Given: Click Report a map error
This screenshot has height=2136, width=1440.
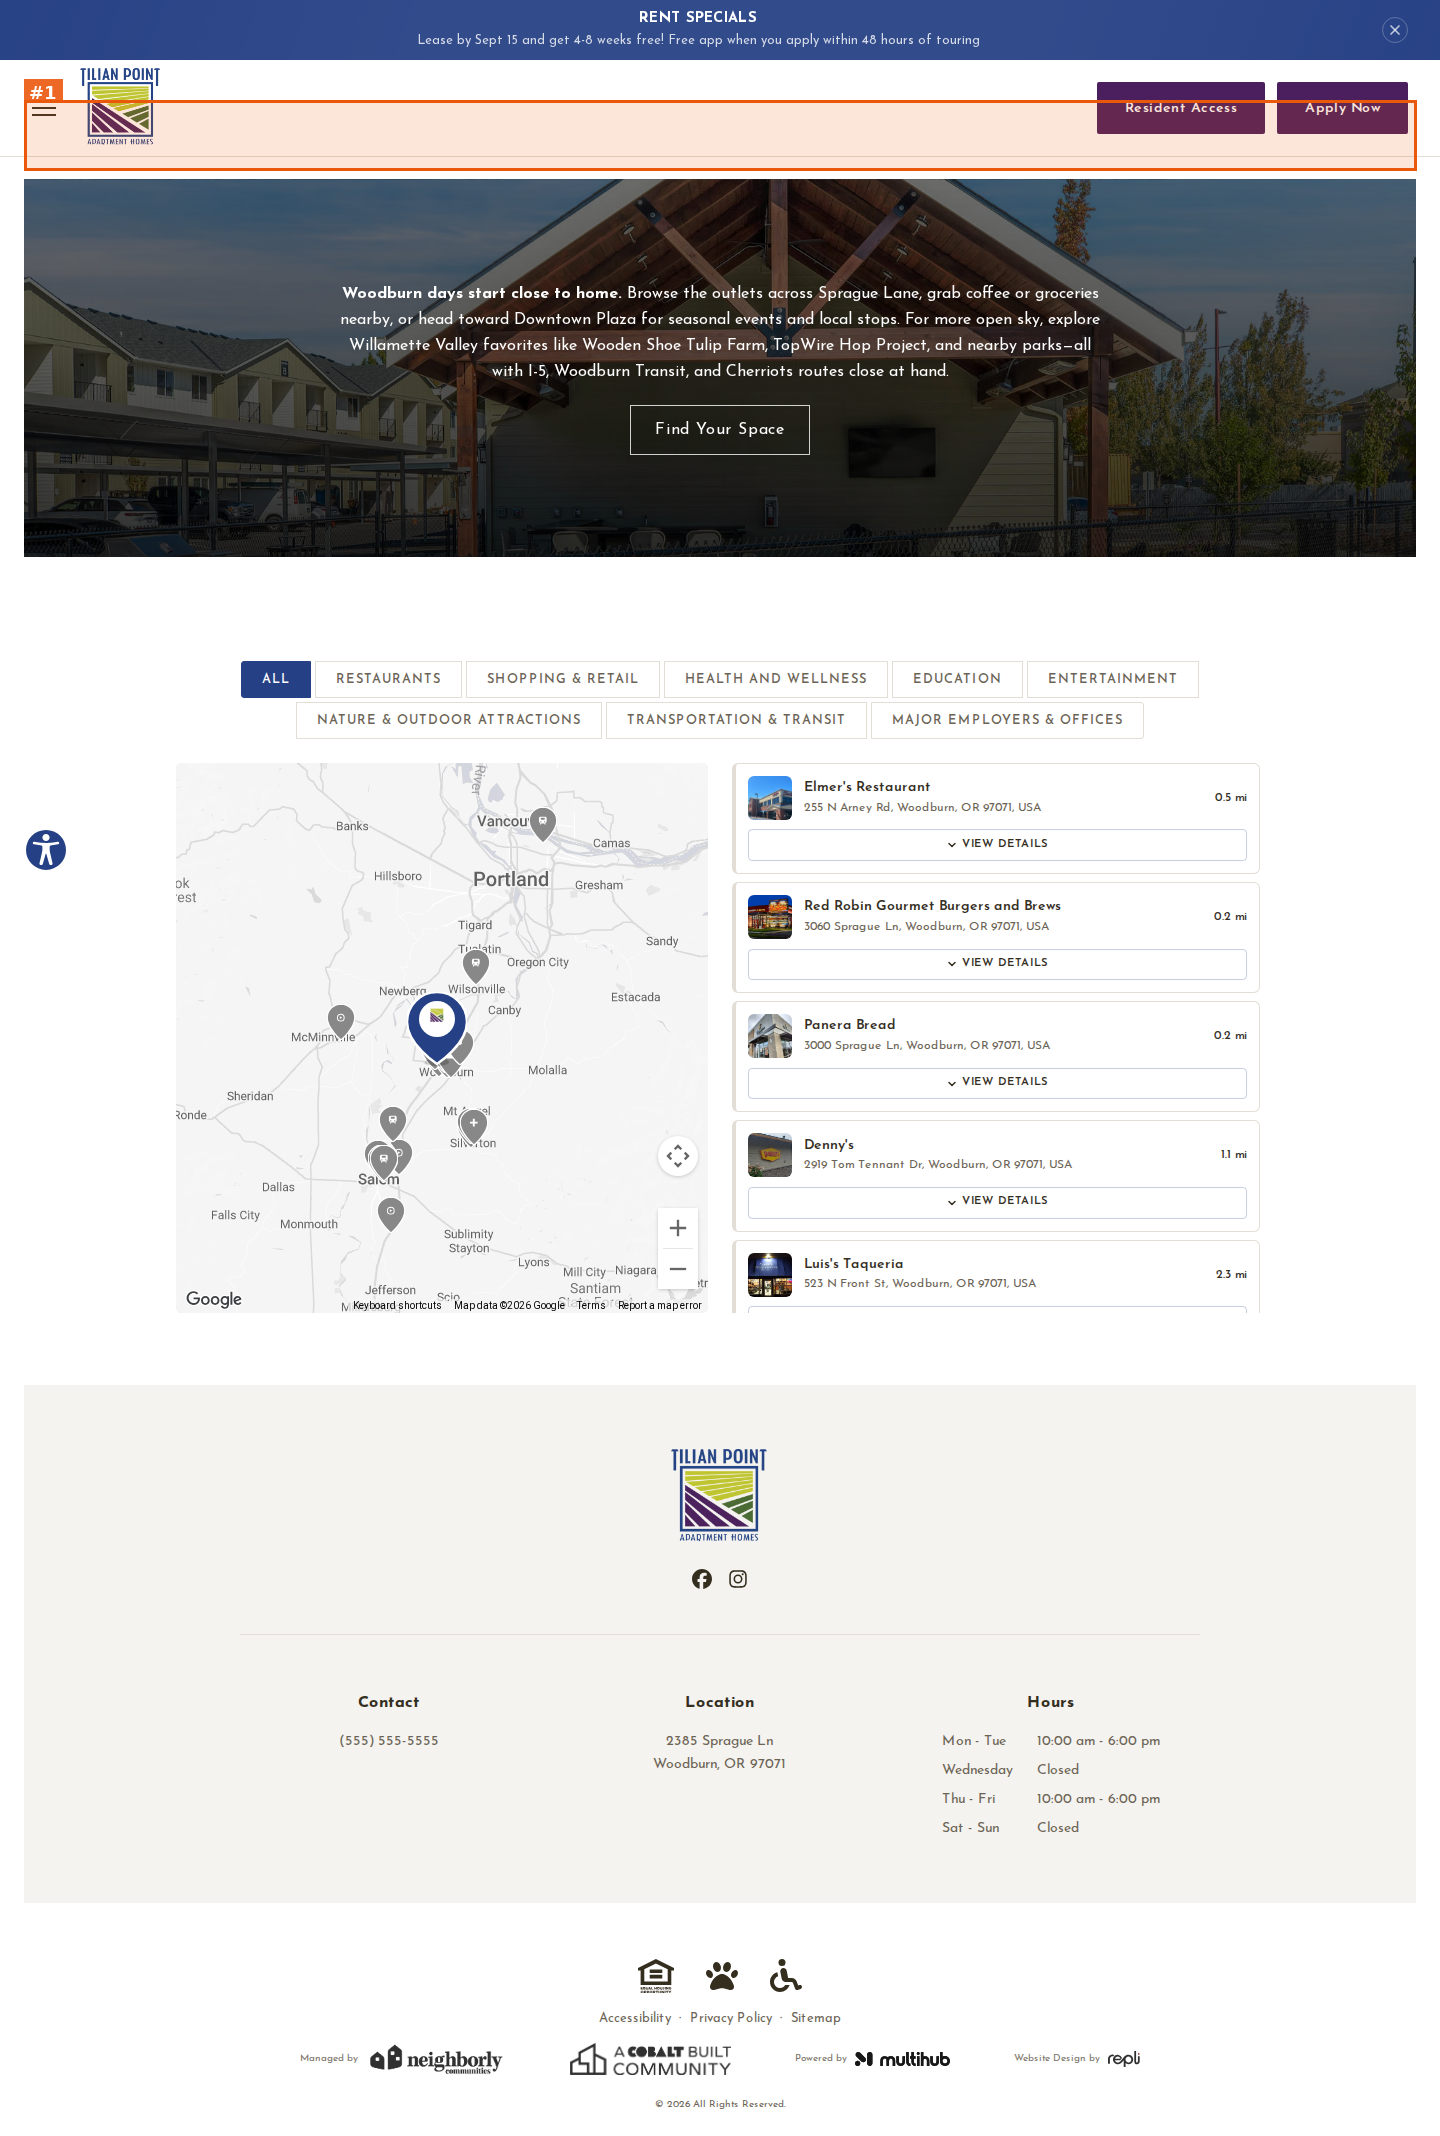Looking at the screenshot, I should 660,1306.
